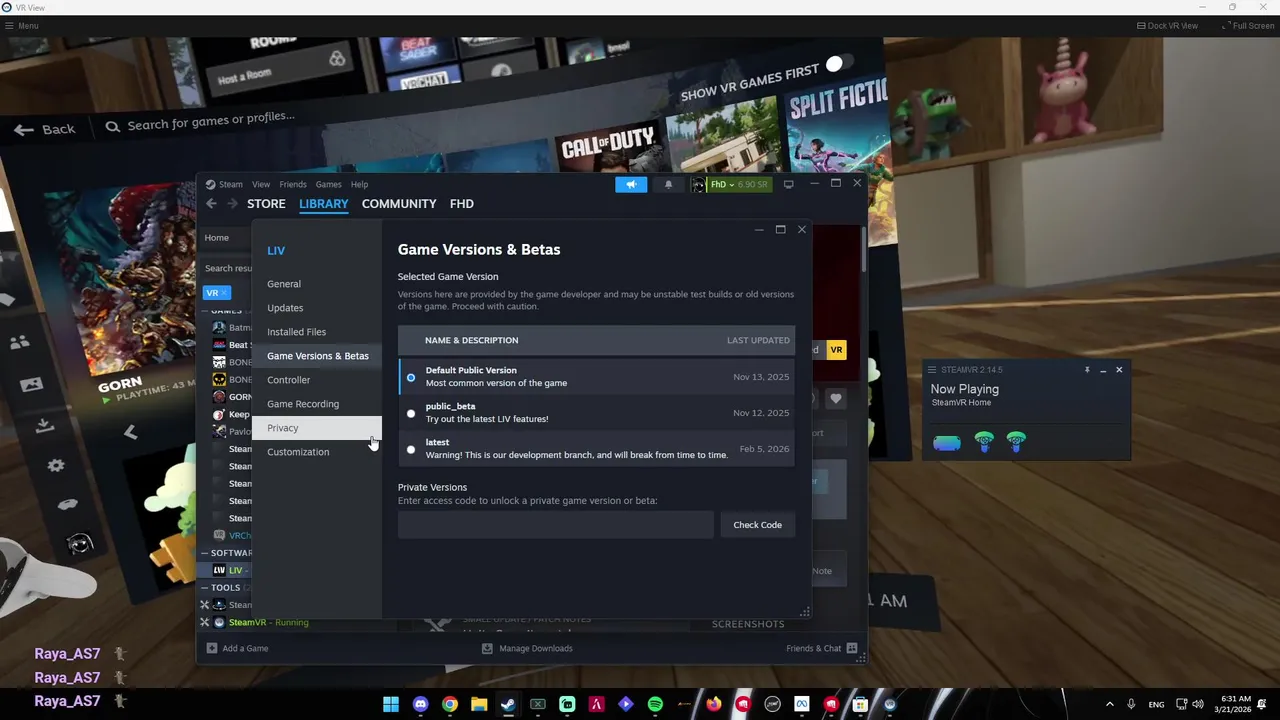Select Default Public Version radio button
Image resolution: width=1280 pixels, height=720 pixels.
pyautogui.click(x=411, y=377)
